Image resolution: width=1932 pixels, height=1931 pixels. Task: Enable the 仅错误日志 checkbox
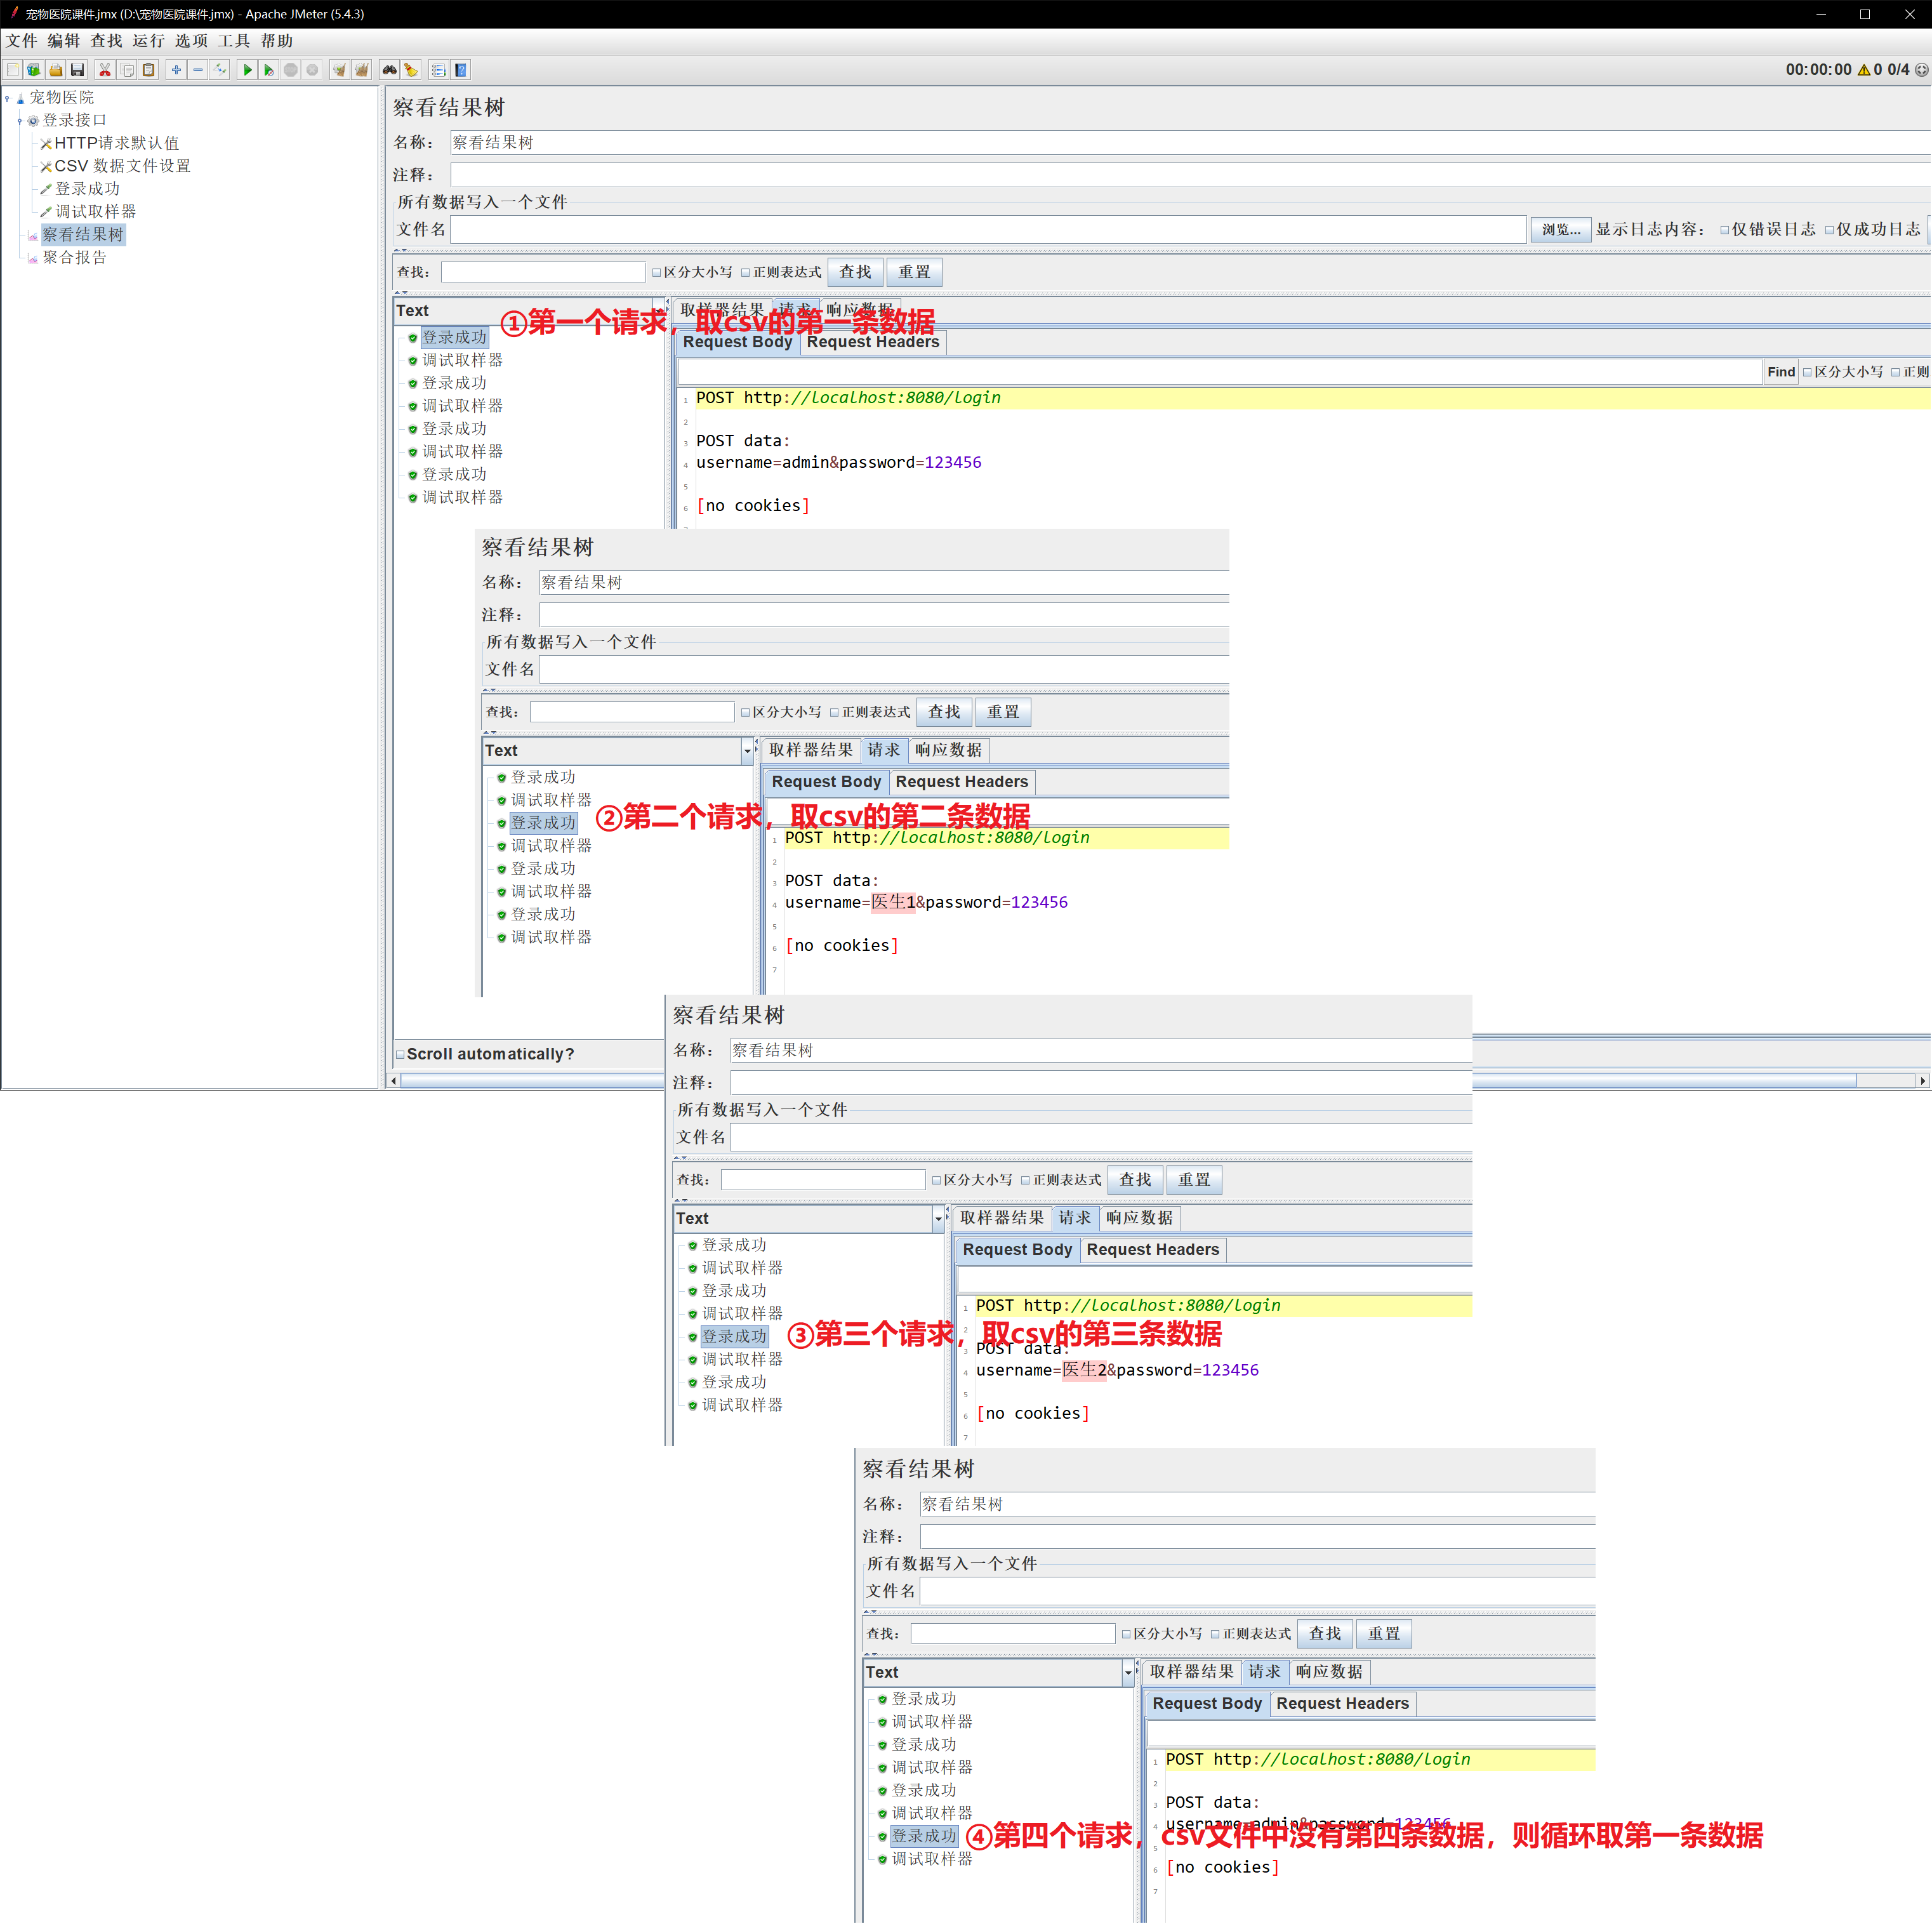[x=1724, y=230]
